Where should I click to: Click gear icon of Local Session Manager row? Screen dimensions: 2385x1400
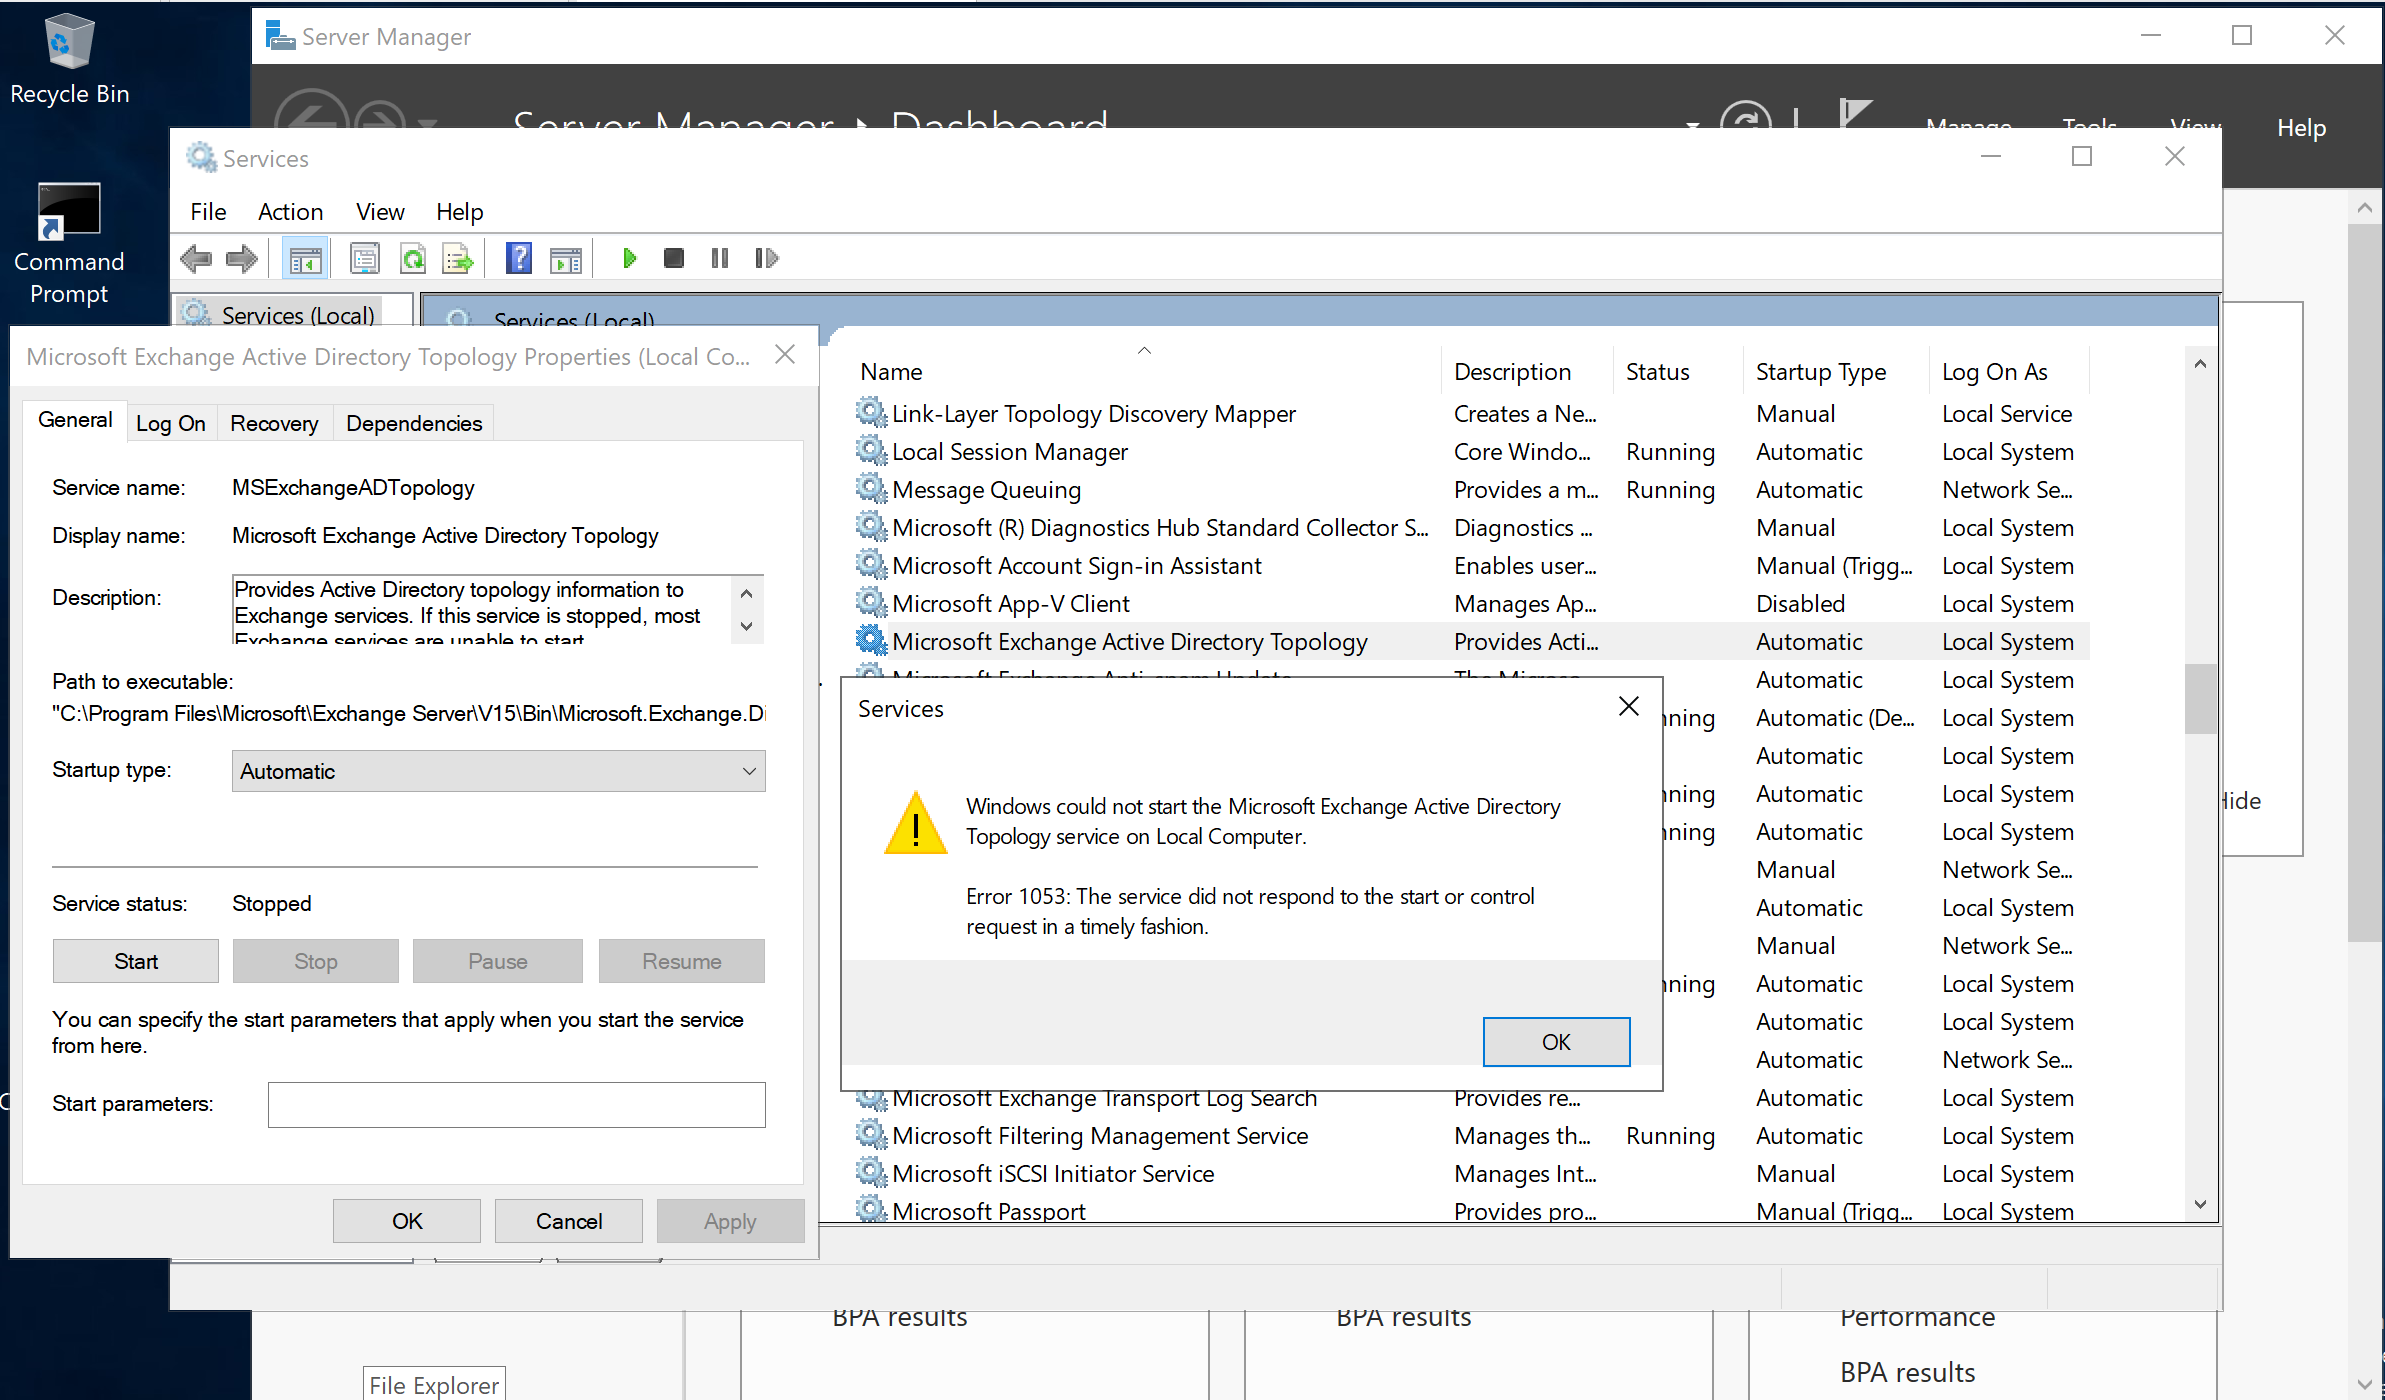[x=872, y=451]
